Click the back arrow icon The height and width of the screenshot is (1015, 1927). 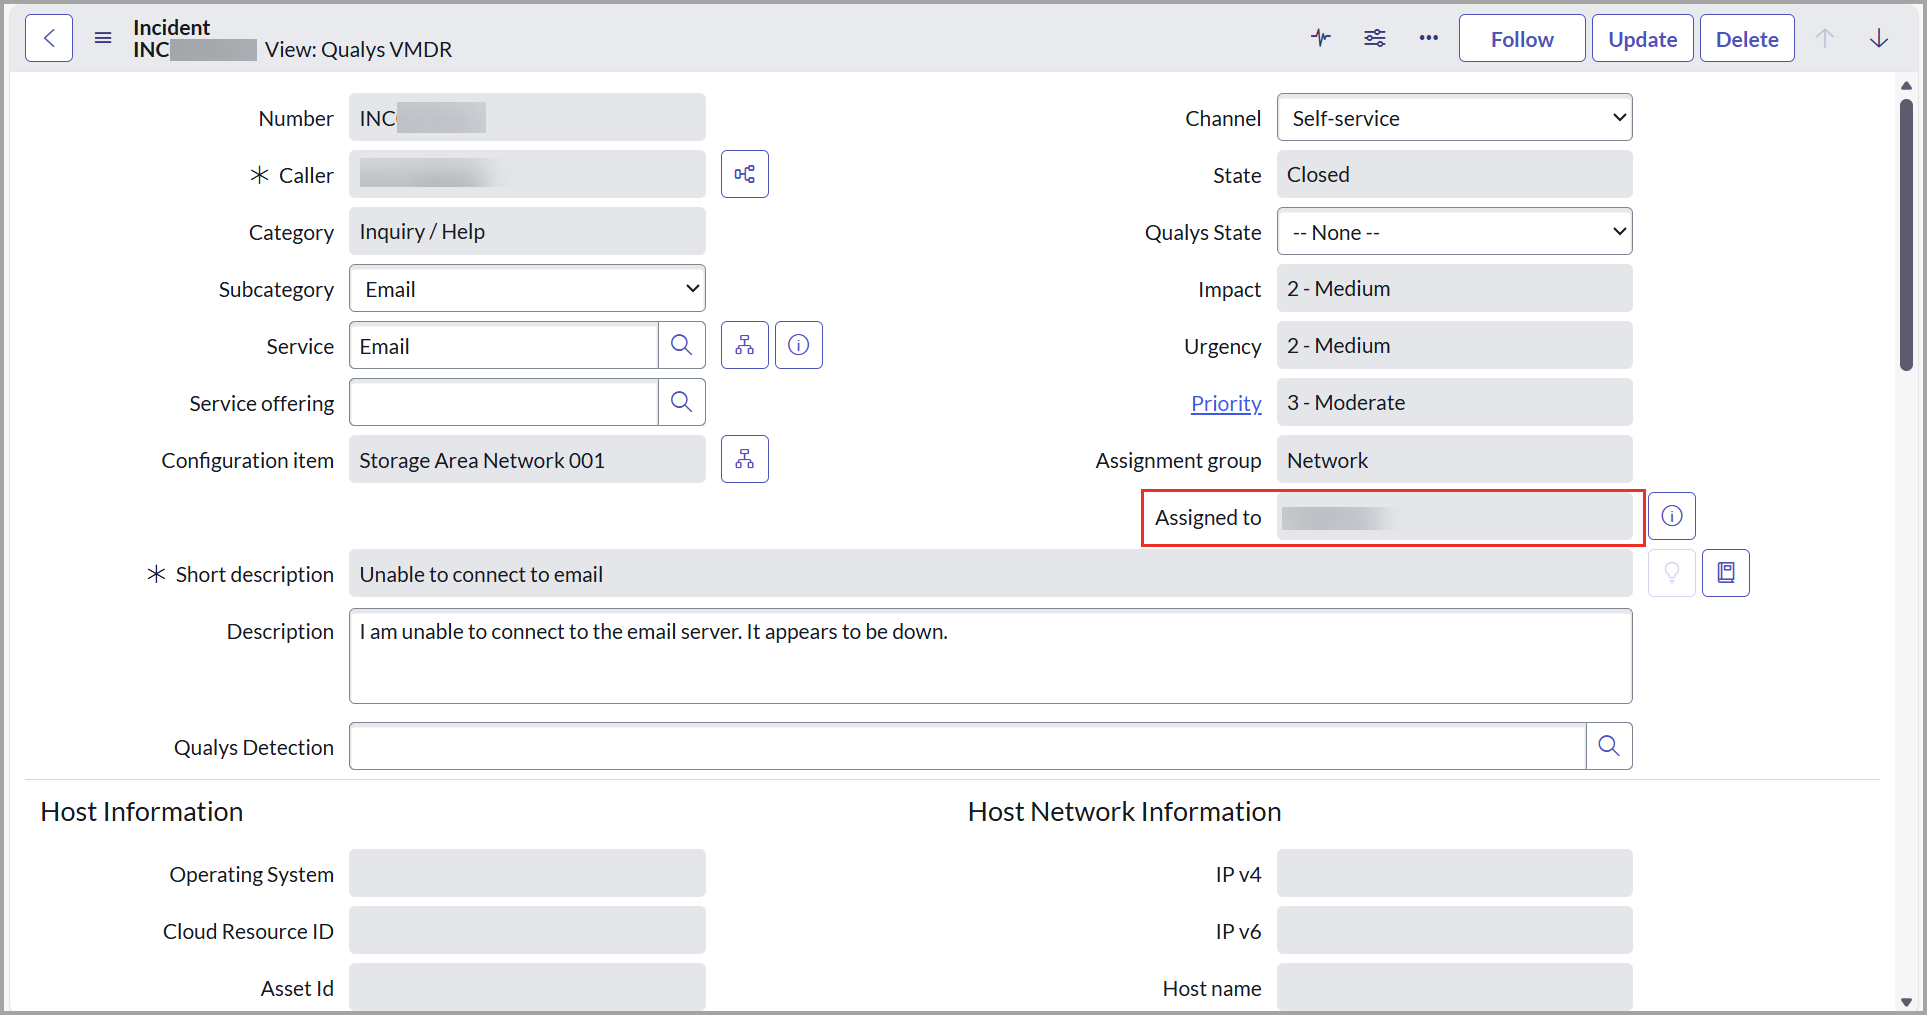[49, 39]
